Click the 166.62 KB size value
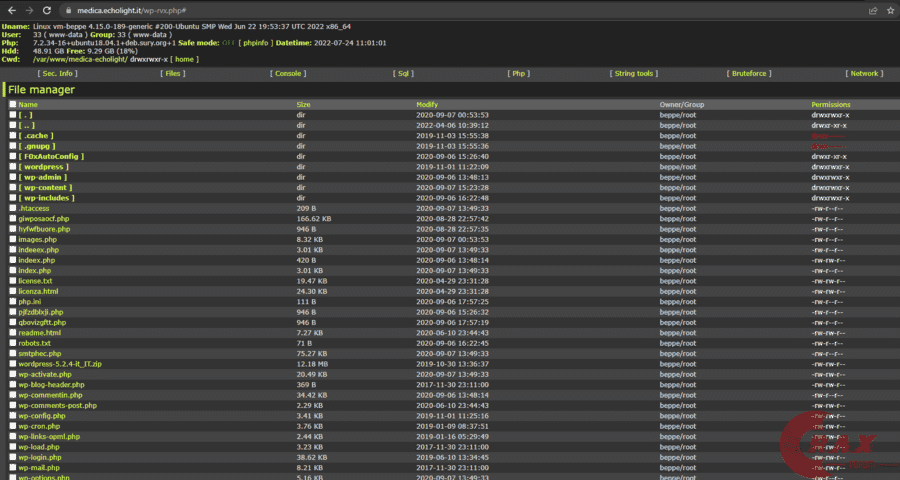The height and width of the screenshot is (480, 900). point(313,219)
